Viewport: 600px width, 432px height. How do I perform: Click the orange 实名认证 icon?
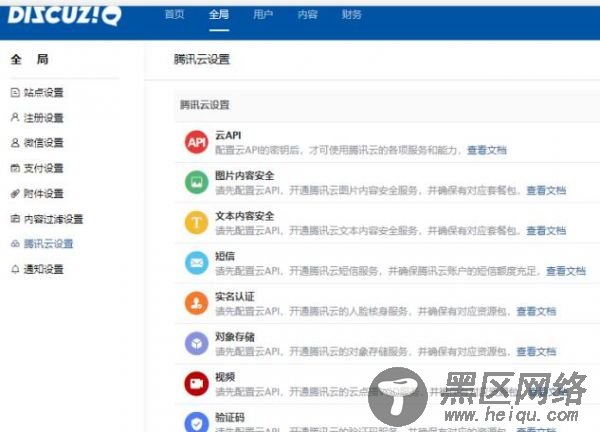click(x=197, y=303)
